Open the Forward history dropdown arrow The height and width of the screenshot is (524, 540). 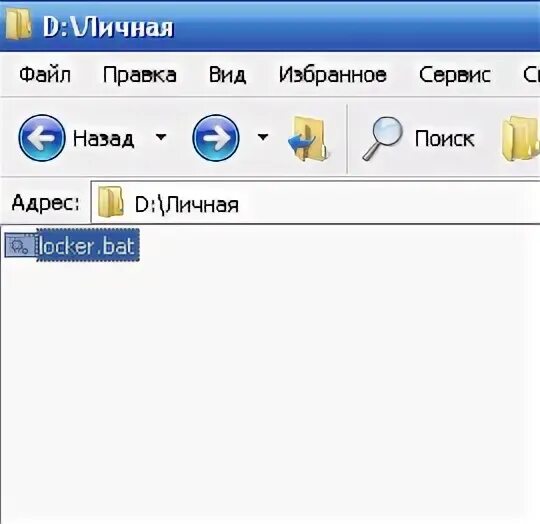point(263,137)
